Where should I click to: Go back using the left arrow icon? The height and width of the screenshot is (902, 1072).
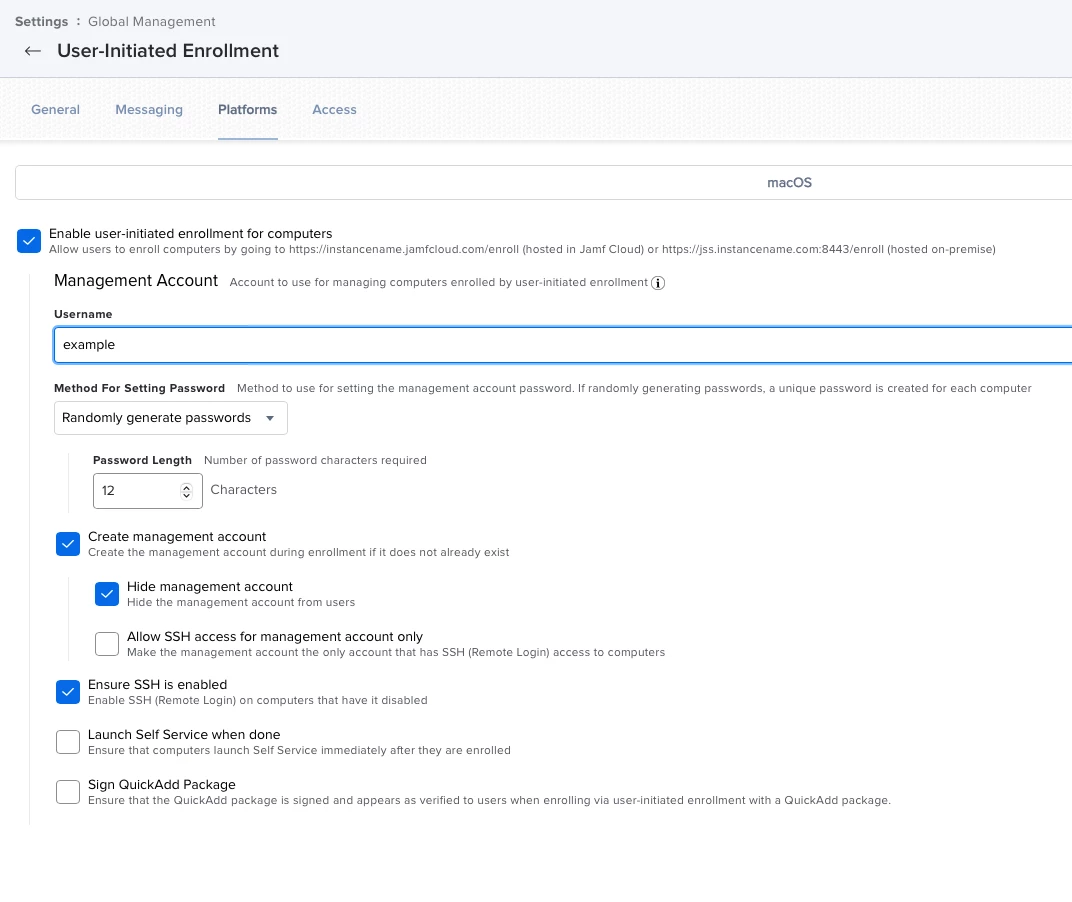tap(32, 51)
